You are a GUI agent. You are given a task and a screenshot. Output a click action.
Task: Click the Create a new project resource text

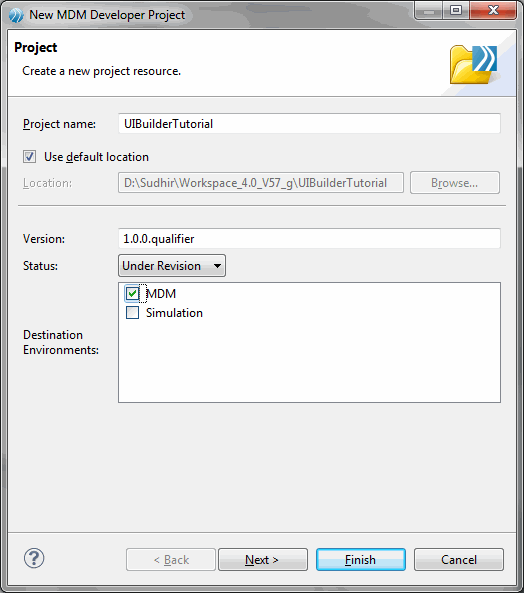tap(101, 71)
